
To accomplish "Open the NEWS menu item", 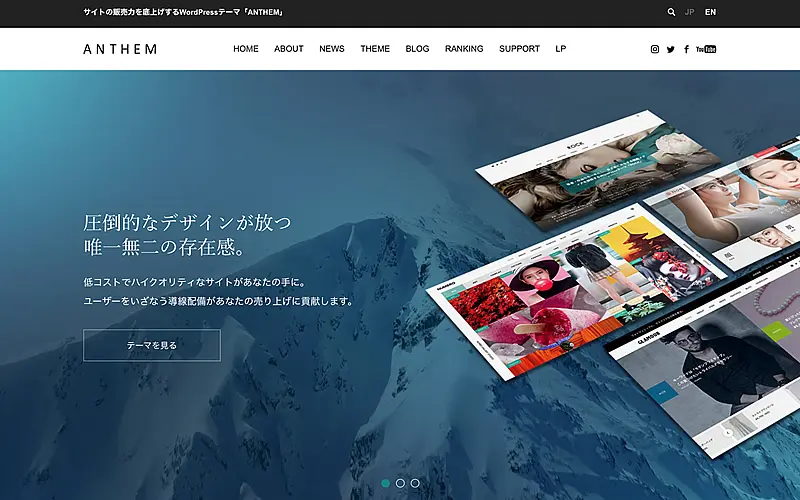I will 332,49.
